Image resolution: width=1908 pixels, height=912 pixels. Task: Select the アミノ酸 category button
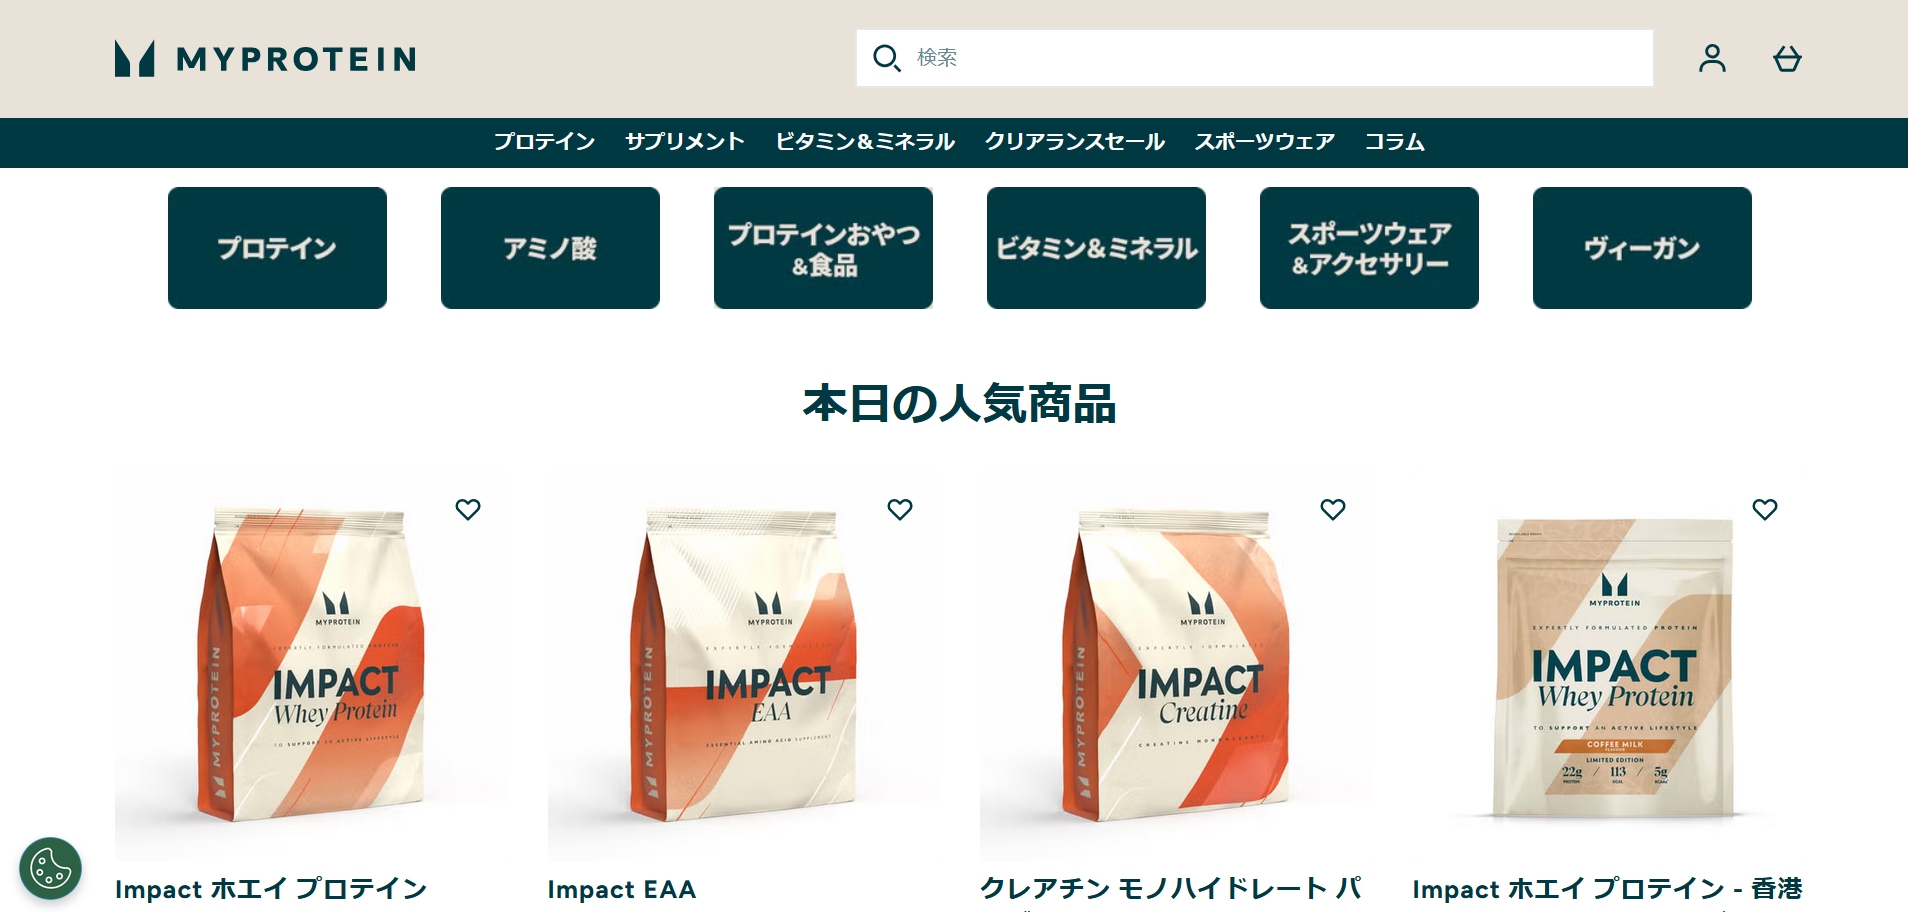tap(550, 248)
